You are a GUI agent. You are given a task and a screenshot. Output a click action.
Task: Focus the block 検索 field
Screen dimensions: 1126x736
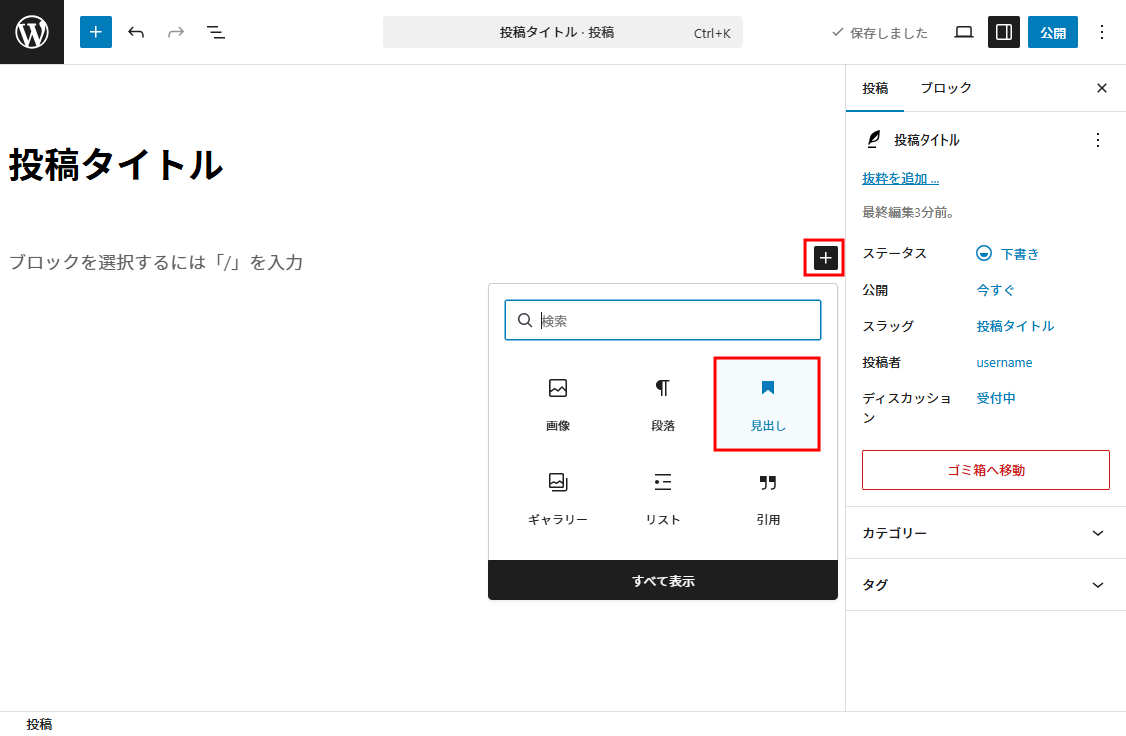coord(663,320)
